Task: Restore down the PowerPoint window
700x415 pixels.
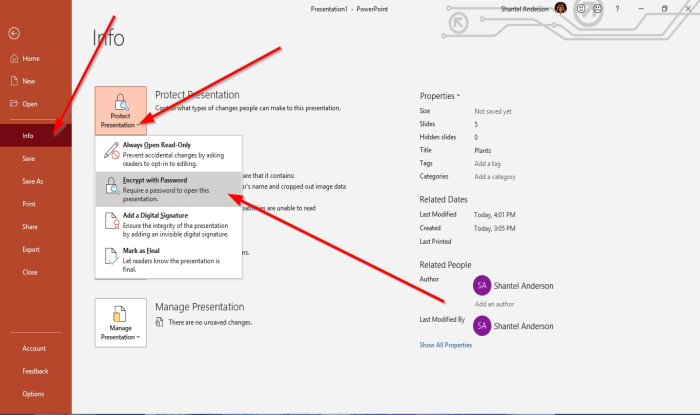Action: [x=664, y=8]
